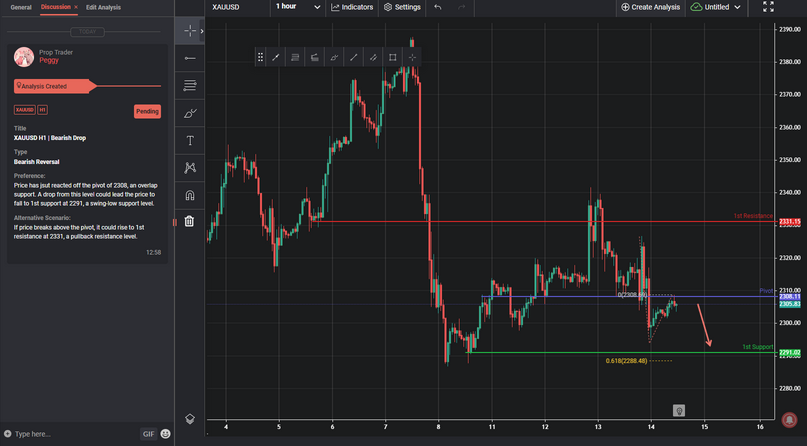Grab the floating toolbar drag handle
The image size is (807, 446).
260,58
